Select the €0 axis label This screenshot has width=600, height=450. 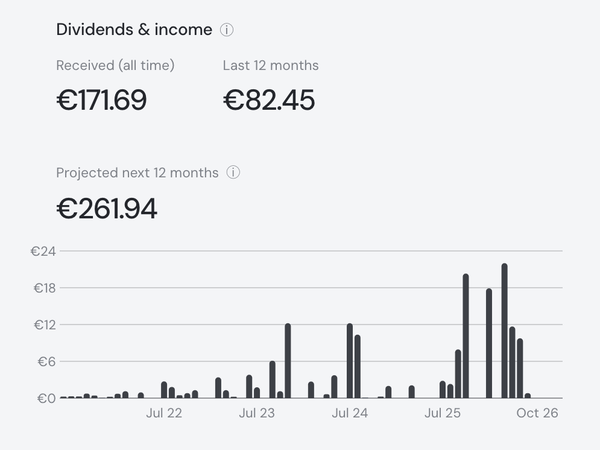coord(47,398)
